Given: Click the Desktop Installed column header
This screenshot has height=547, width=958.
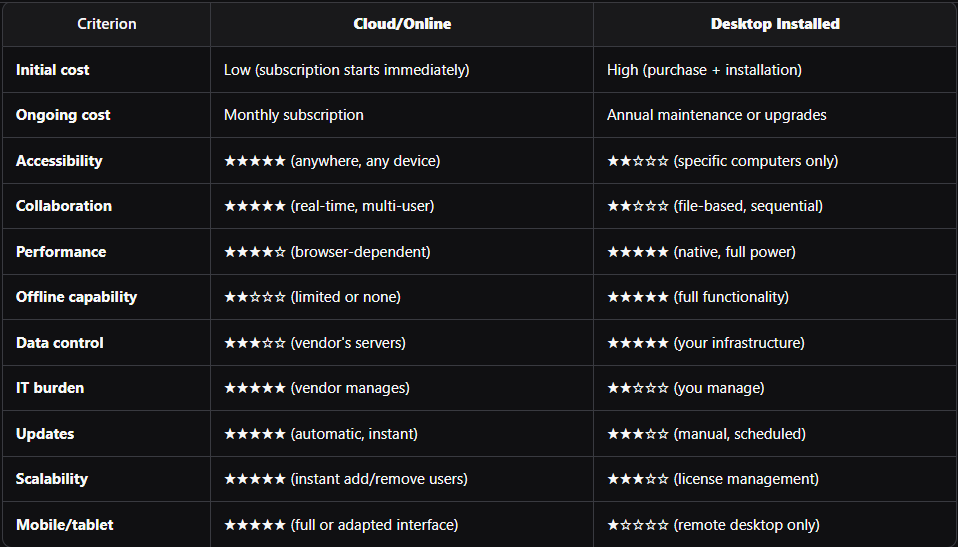Looking at the screenshot, I should tap(775, 24).
